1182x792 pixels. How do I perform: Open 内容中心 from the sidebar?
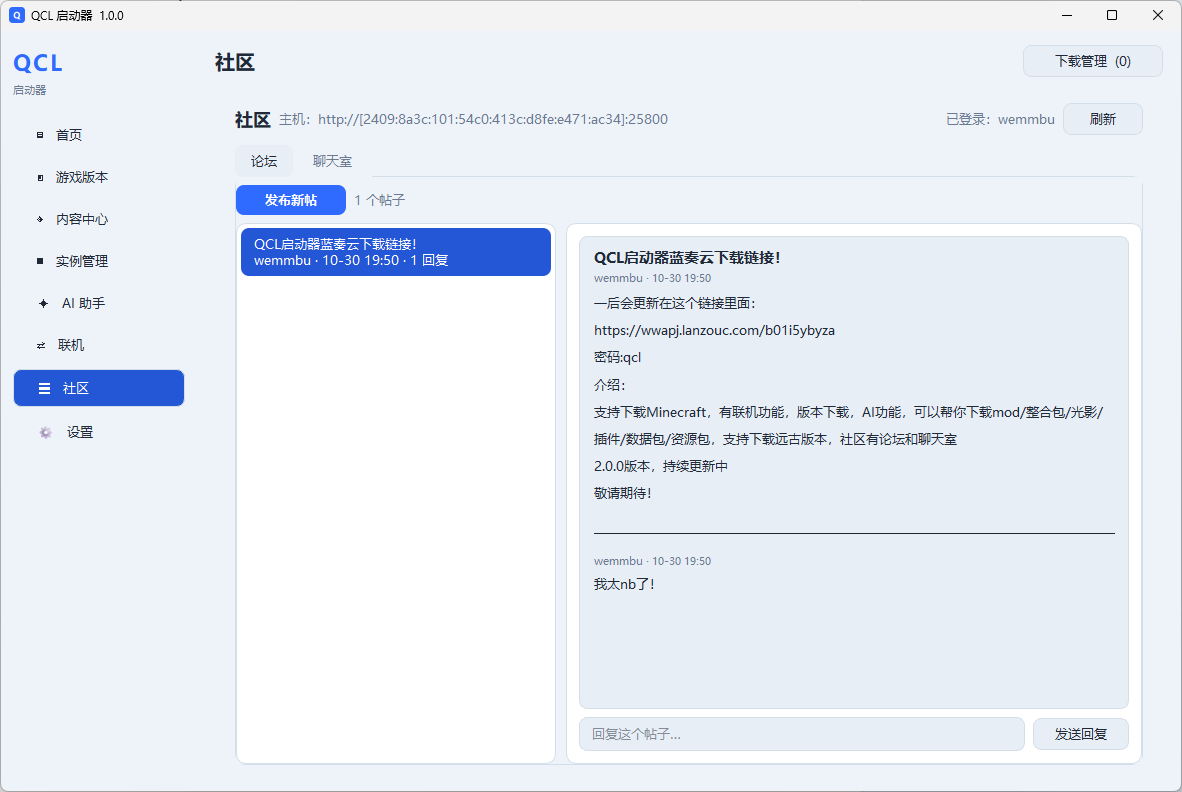(99, 219)
